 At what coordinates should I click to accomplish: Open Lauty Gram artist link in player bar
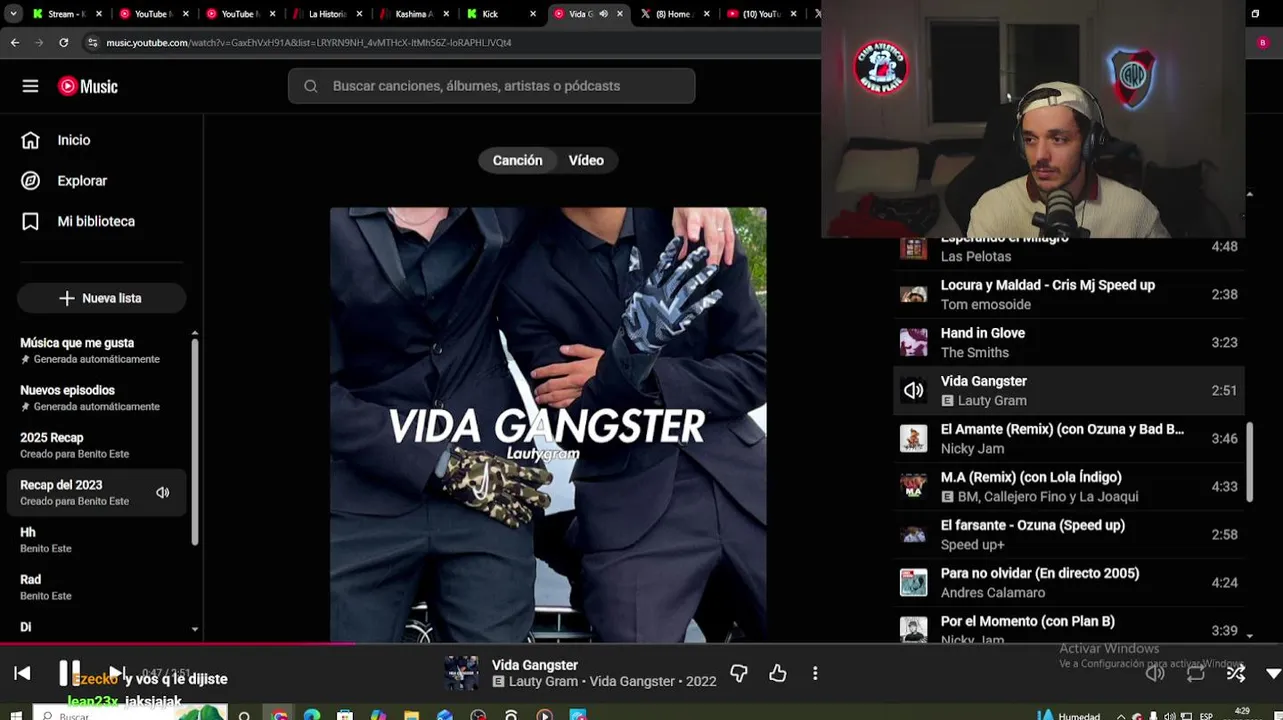click(x=543, y=682)
